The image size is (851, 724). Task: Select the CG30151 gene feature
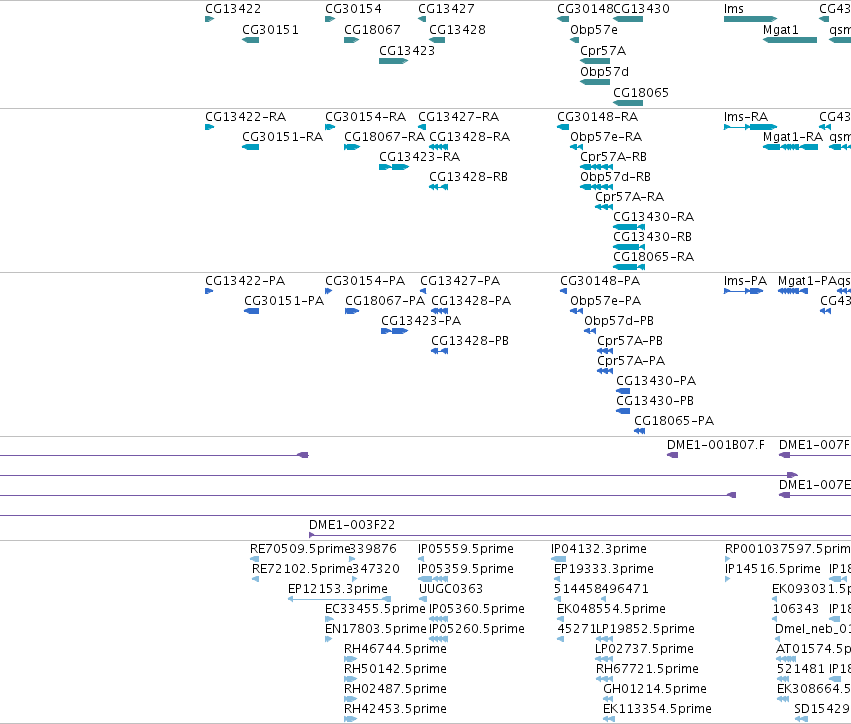pyautogui.click(x=250, y=40)
